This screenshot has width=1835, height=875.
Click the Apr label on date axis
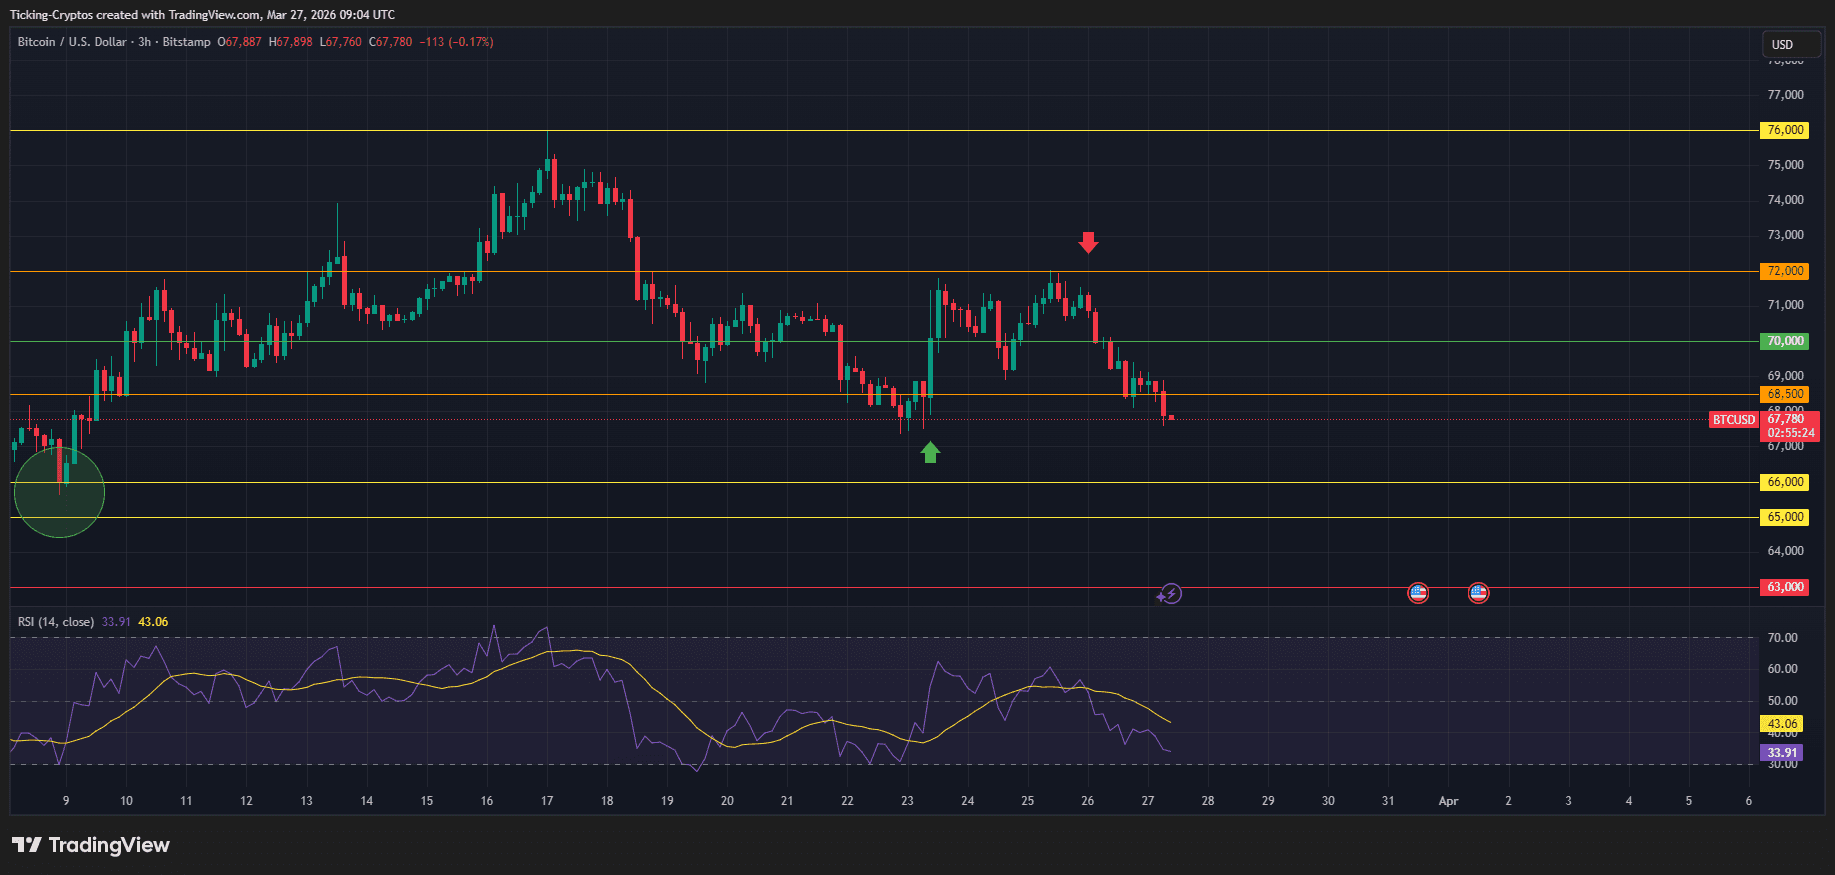[x=1447, y=801]
